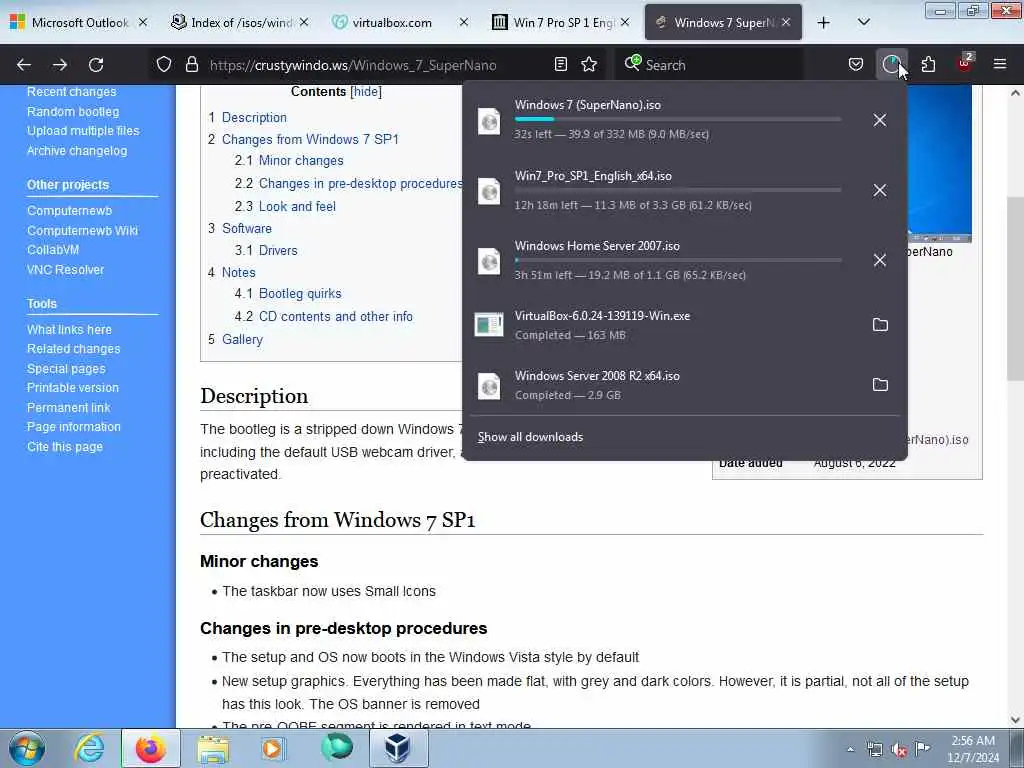Click the page vertical scrollbar
Viewport: 1024px width, 768px height.
[1015, 287]
